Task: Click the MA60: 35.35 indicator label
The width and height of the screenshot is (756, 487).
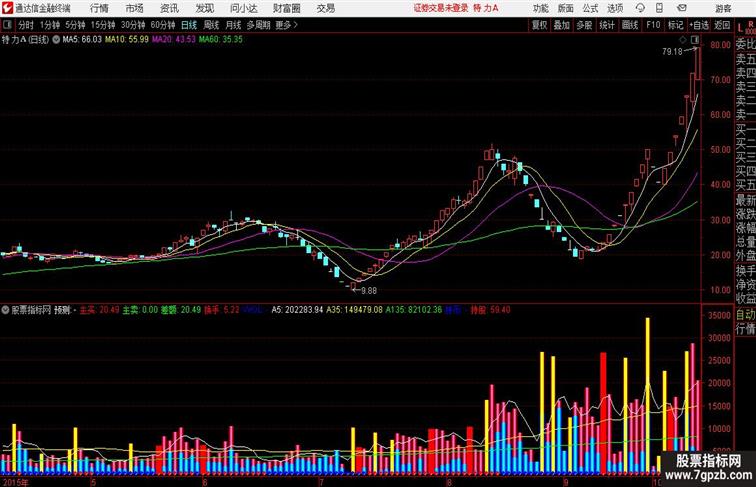Action: (220, 40)
